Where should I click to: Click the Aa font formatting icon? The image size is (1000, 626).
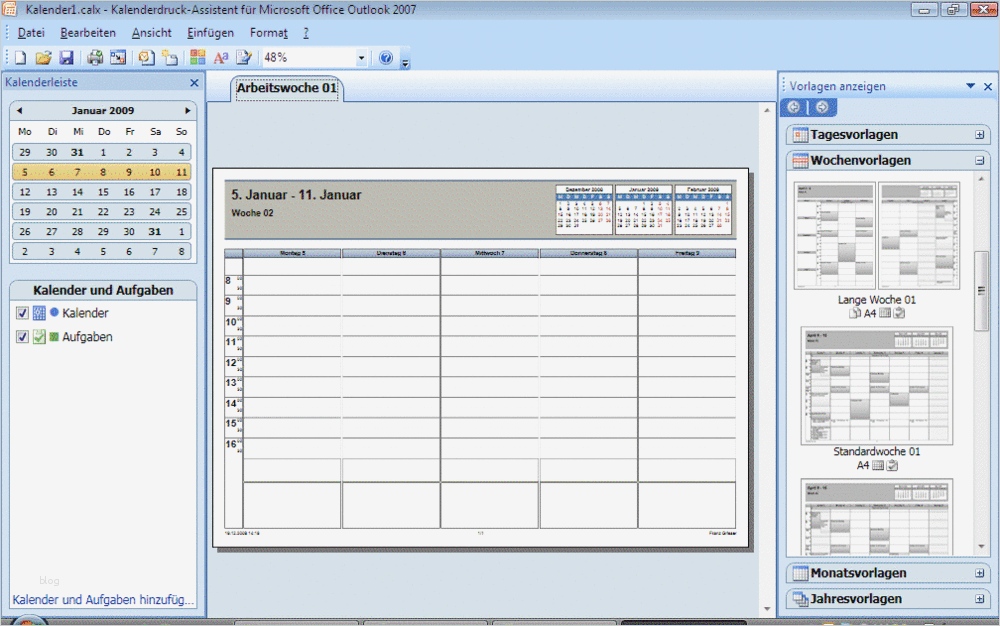click(x=219, y=57)
